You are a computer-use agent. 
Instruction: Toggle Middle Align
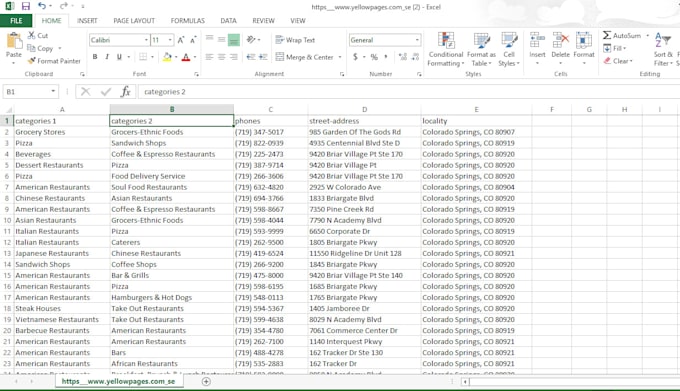click(x=222, y=39)
